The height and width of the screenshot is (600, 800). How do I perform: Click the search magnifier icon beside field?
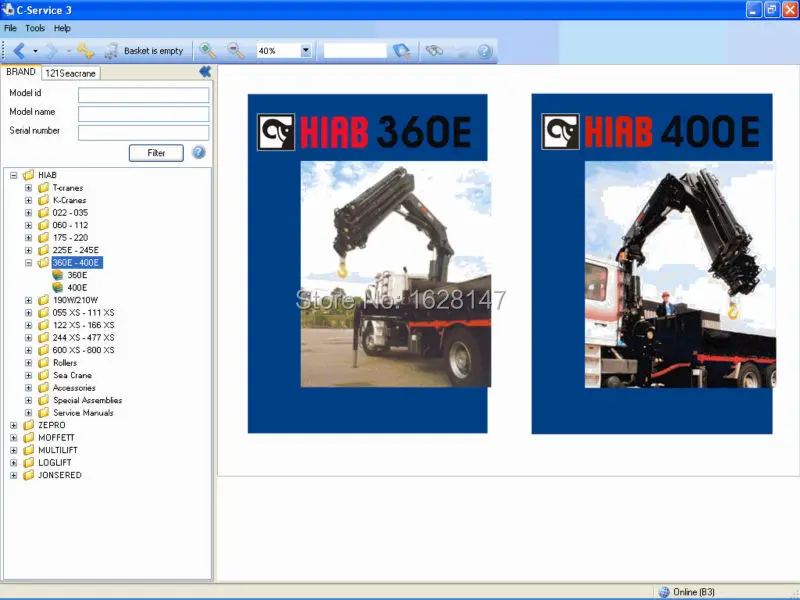click(402, 51)
